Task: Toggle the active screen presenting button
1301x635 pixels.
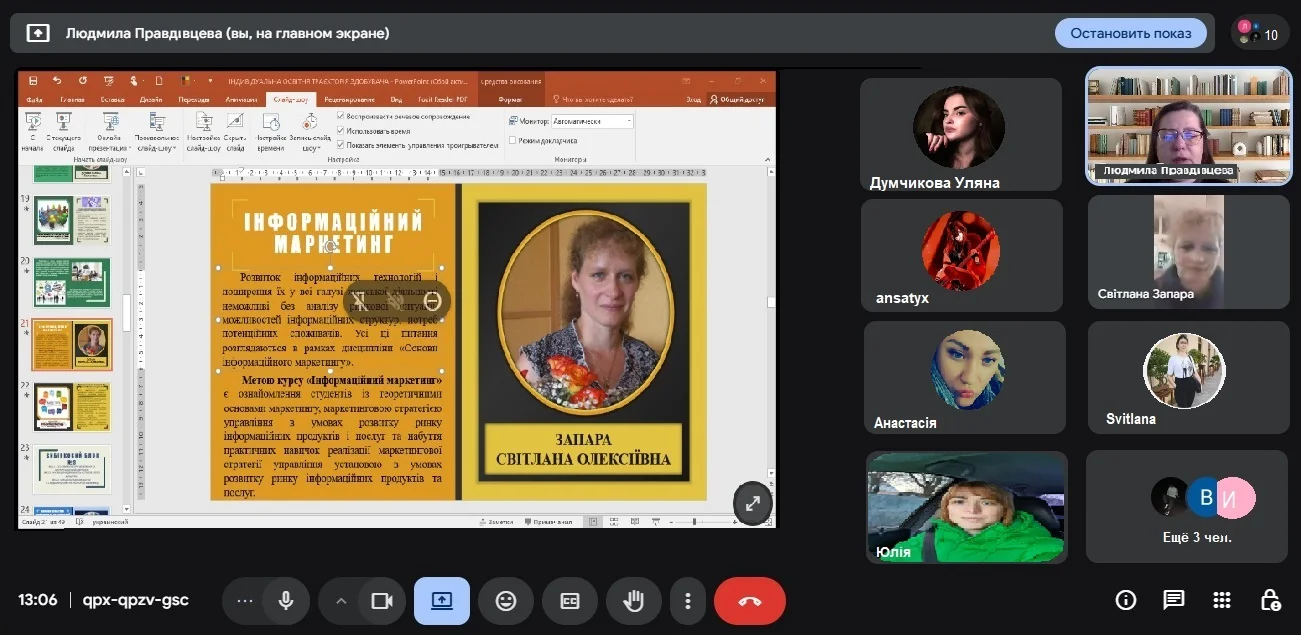Action: click(442, 601)
